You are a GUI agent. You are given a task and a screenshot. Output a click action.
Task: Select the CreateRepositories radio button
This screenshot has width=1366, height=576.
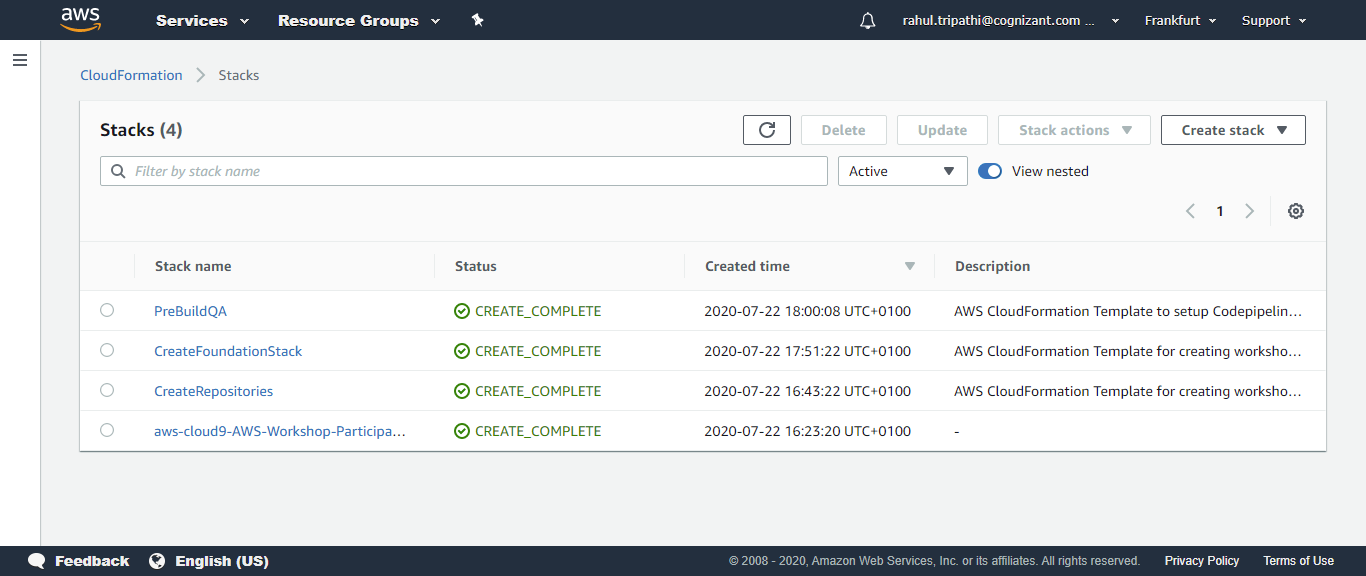[107, 390]
